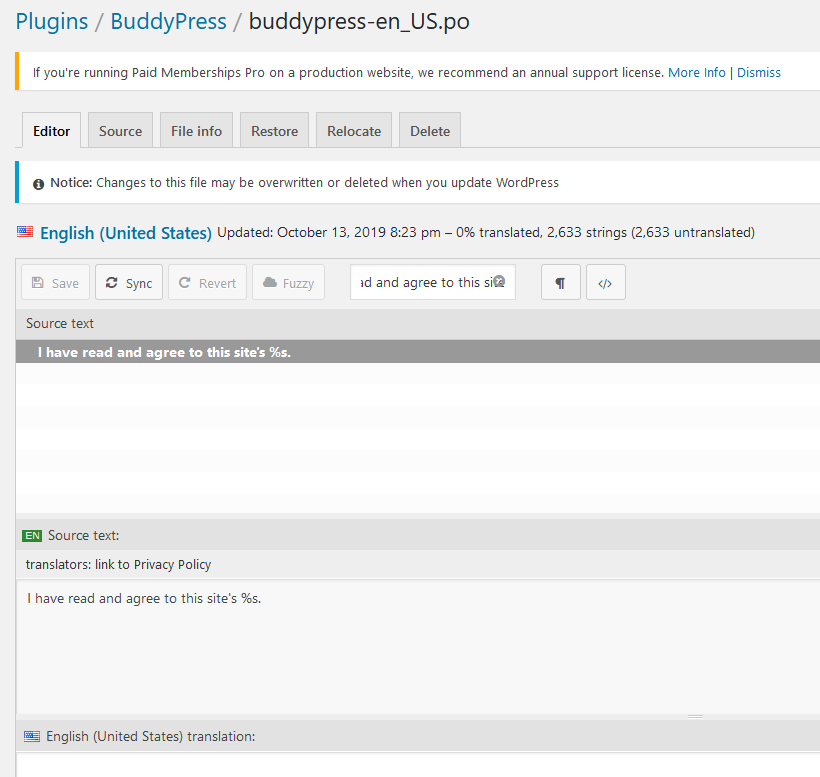
Task: Go to BuddyPress breadcrumb link
Action: (168, 21)
